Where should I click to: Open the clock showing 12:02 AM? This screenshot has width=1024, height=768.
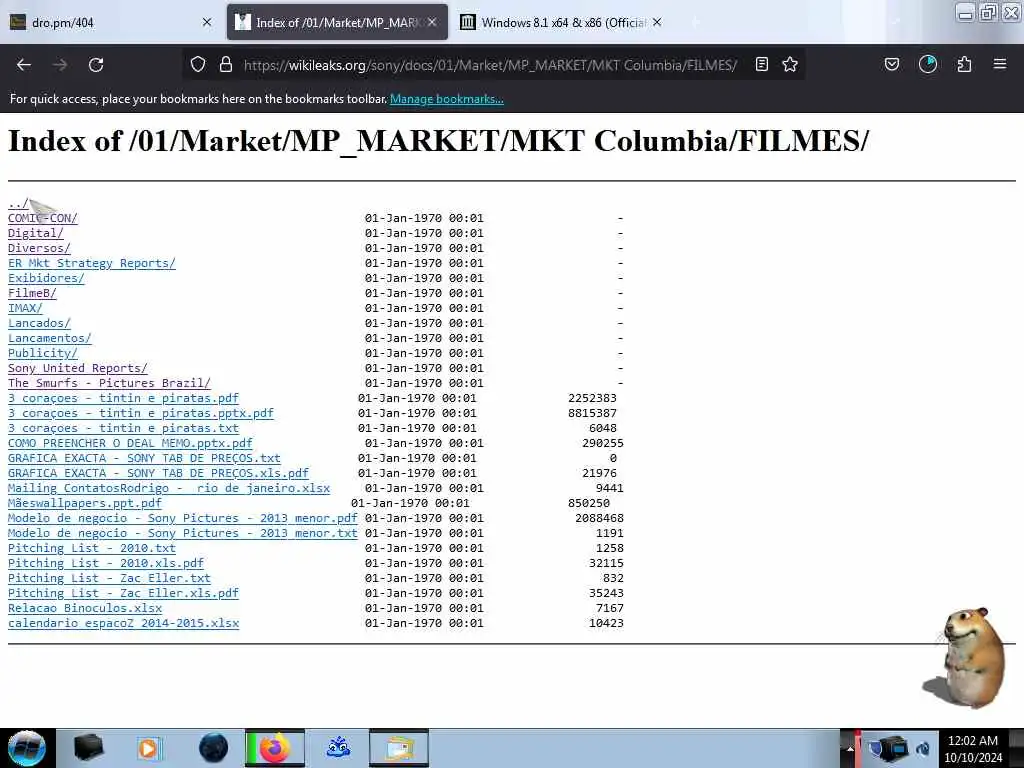point(973,748)
